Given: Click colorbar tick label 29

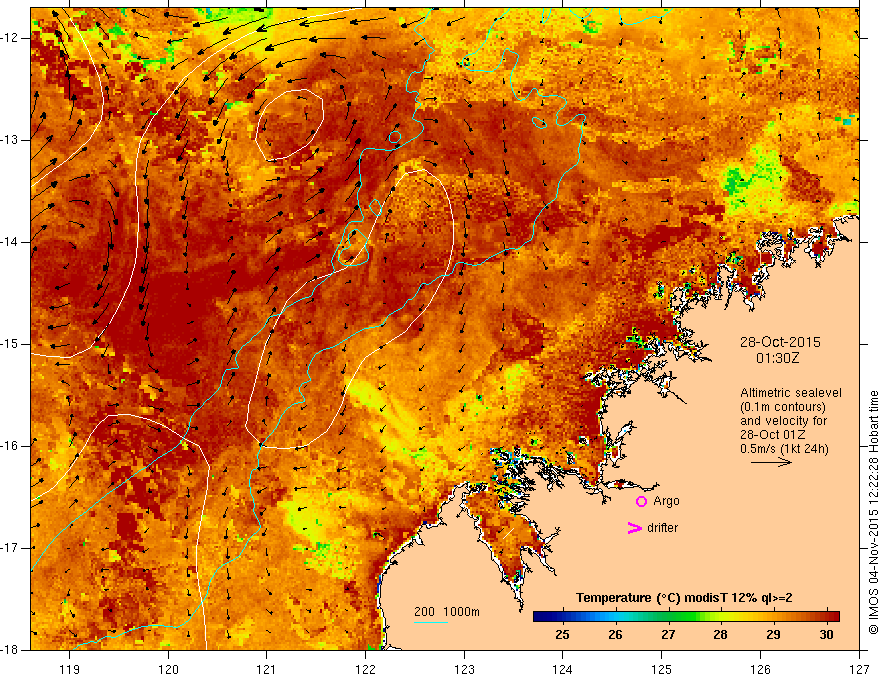Looking at the screenshot, I should coord(773,635).
